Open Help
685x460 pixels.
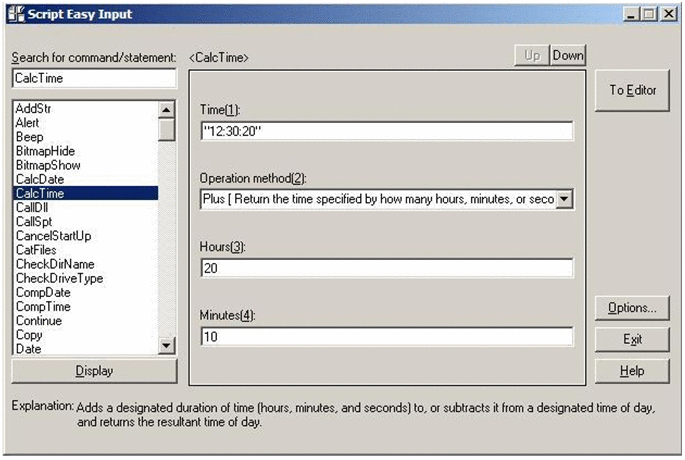click(632, 371)
